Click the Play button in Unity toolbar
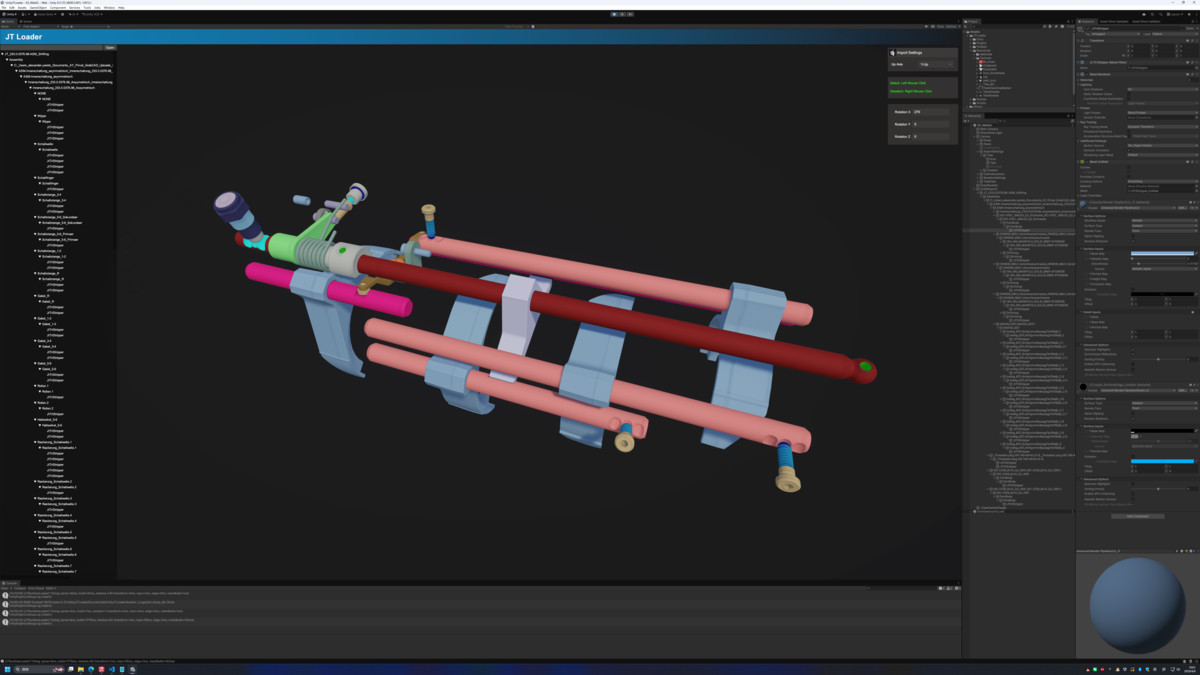 click(x=615, y=14)
